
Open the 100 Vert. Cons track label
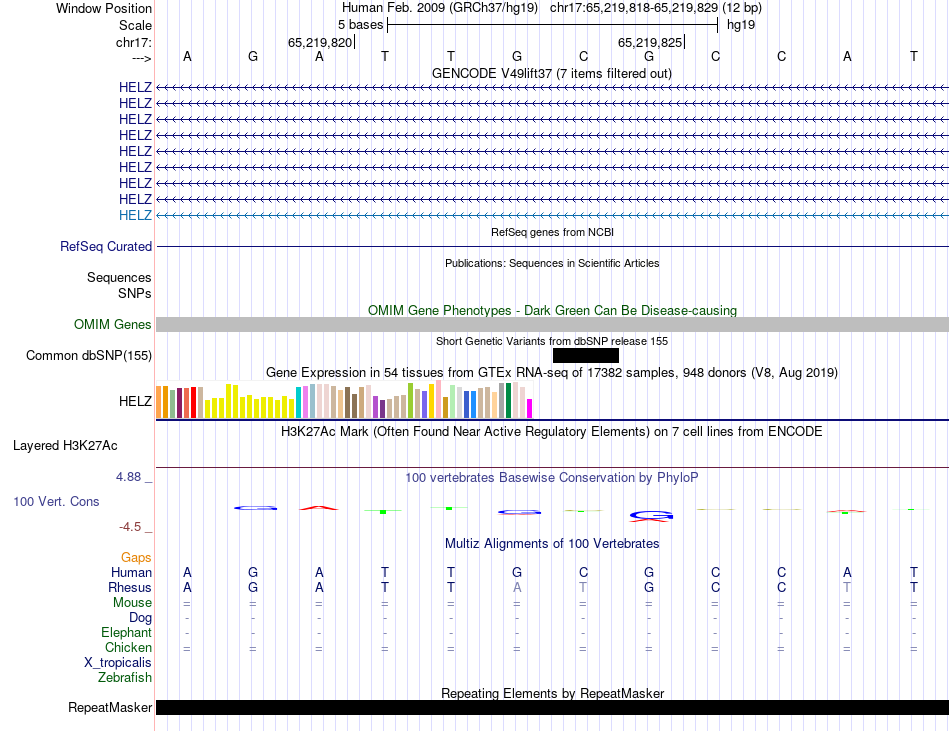[56, 501]
